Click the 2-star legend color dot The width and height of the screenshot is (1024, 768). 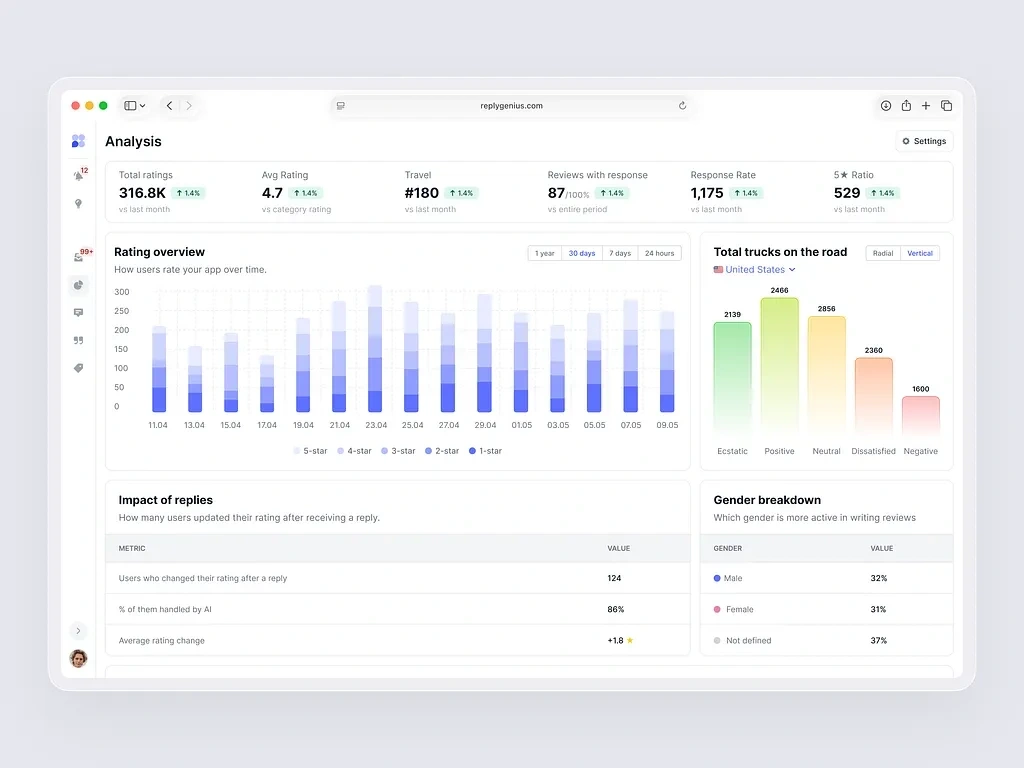[x=428, y=451]
